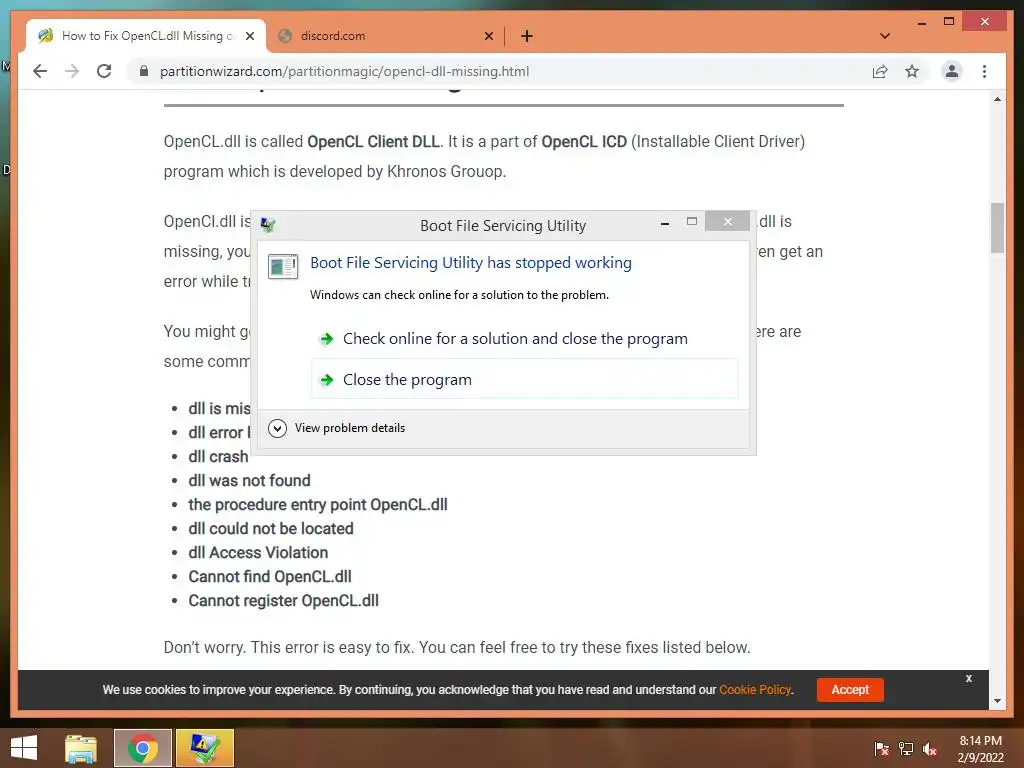1024x768 pixels.
Task: Minimize the Boot File Servicing Utility dialog
Action: point(665,223)
